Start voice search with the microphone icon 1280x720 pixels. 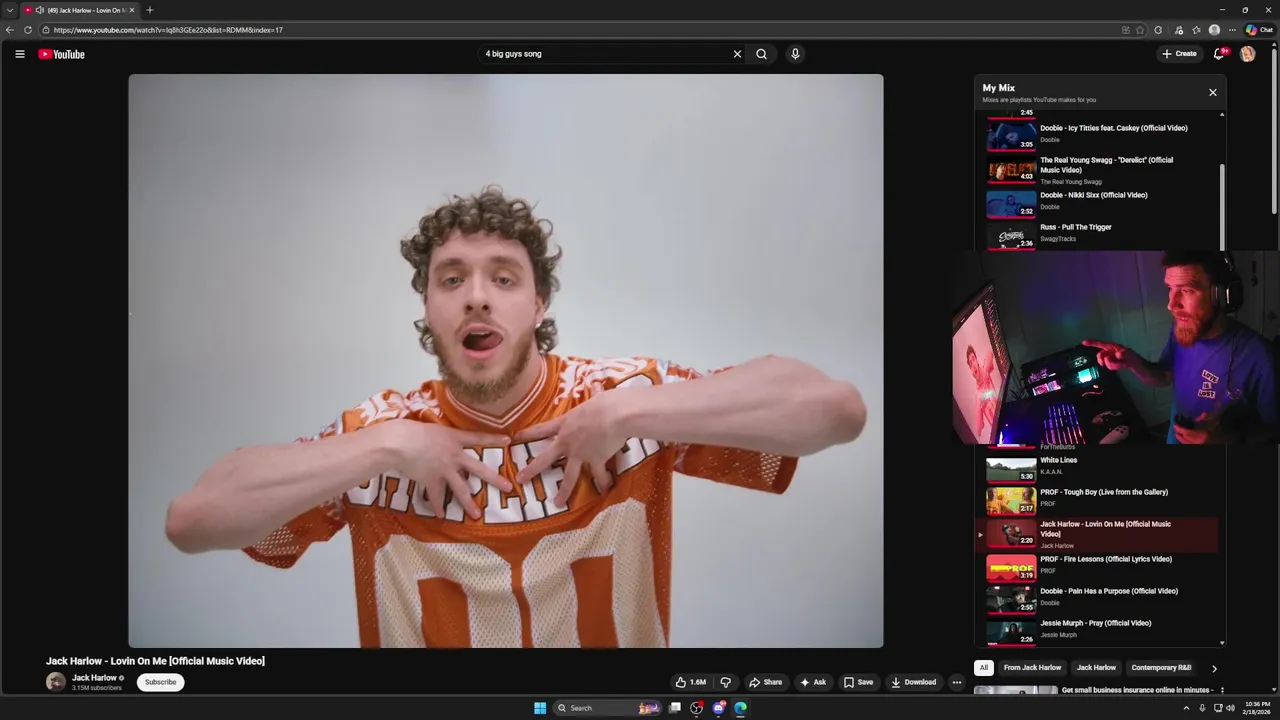795,54
